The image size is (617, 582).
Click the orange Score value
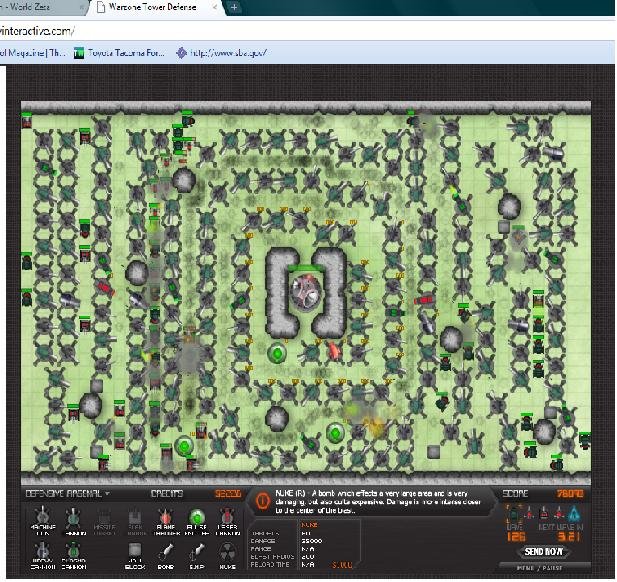570,493
